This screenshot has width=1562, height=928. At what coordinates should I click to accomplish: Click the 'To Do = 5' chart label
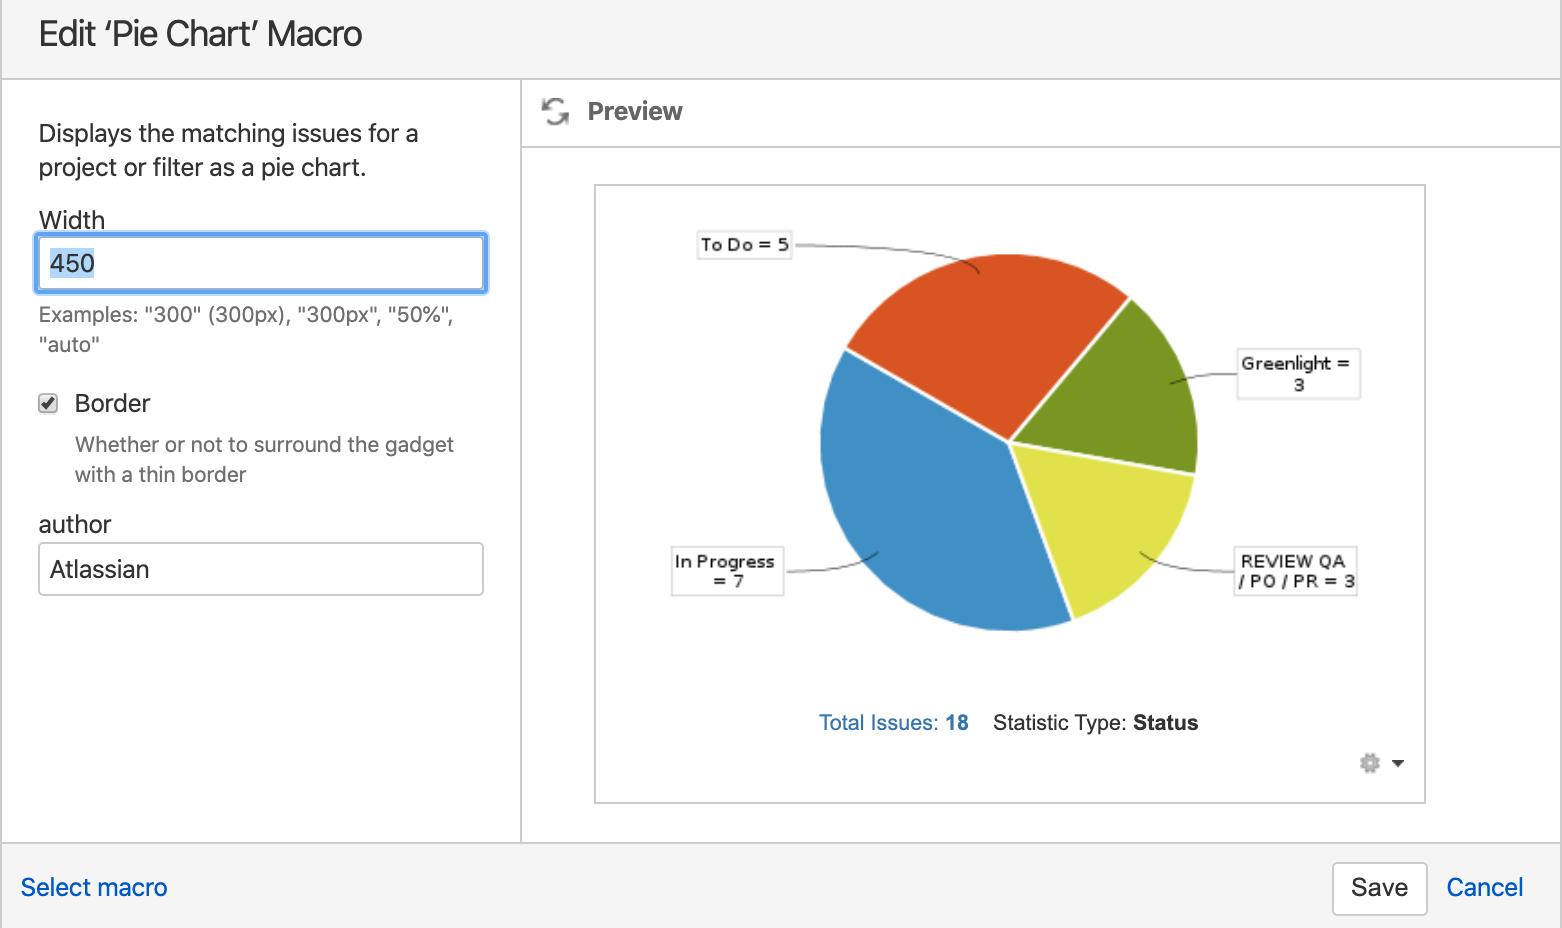click(744, 245)
